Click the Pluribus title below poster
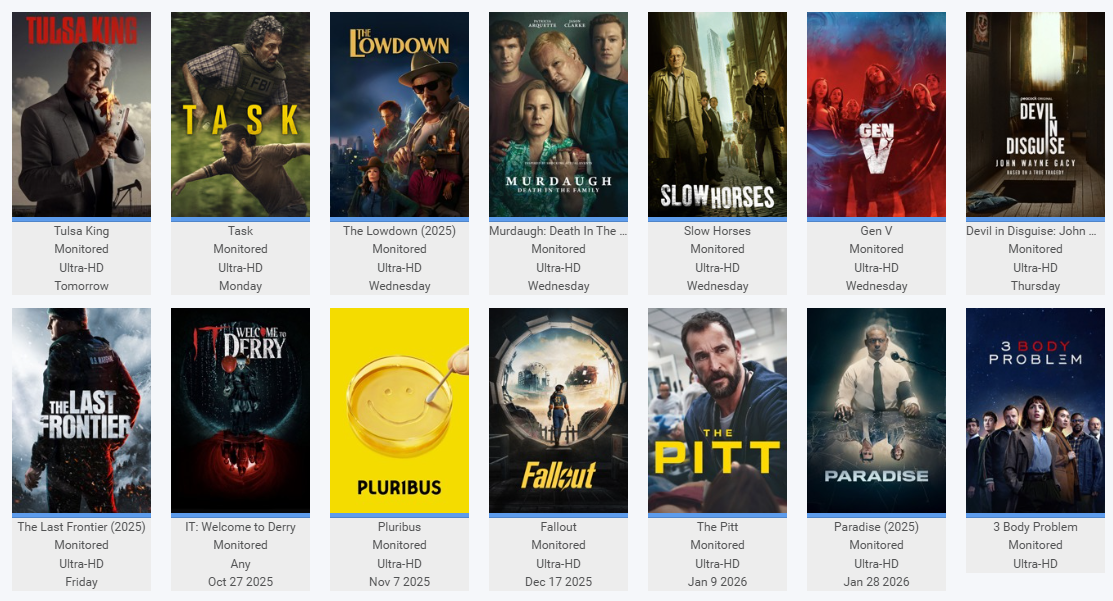 coord(400,526)
